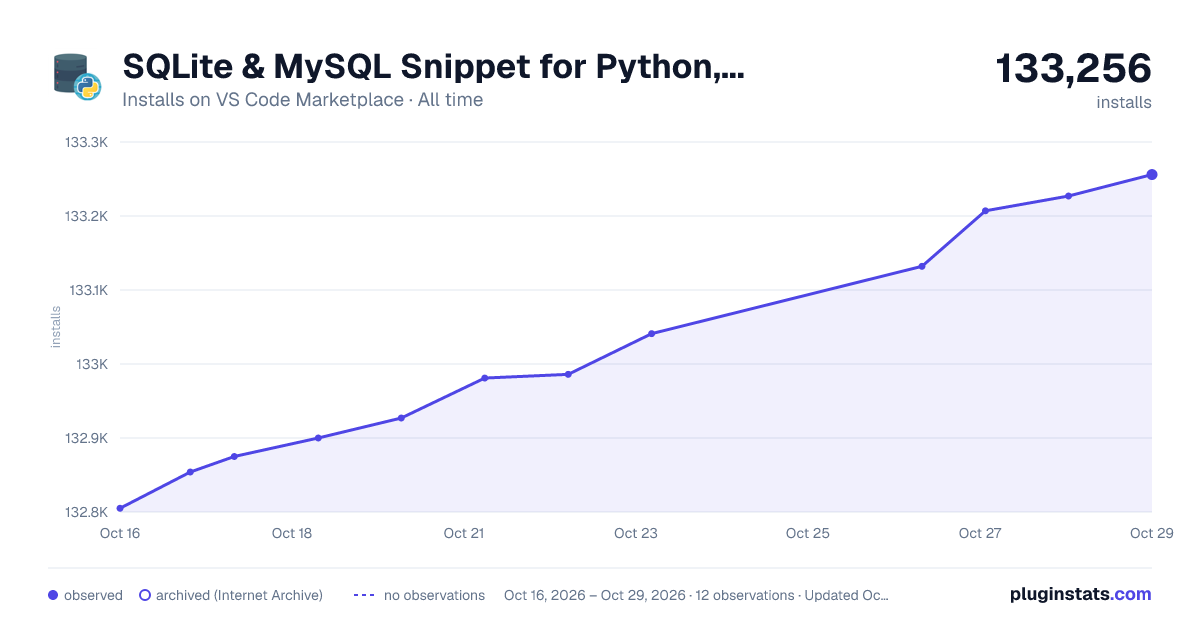1200x630 pixels.
Task: Click the pluginstats.com link
Action: pos(1081,594)
